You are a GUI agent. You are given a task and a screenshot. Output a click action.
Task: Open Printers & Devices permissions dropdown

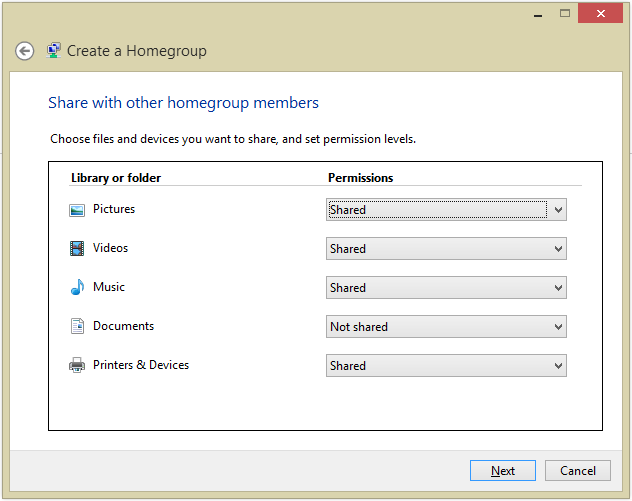446,366
